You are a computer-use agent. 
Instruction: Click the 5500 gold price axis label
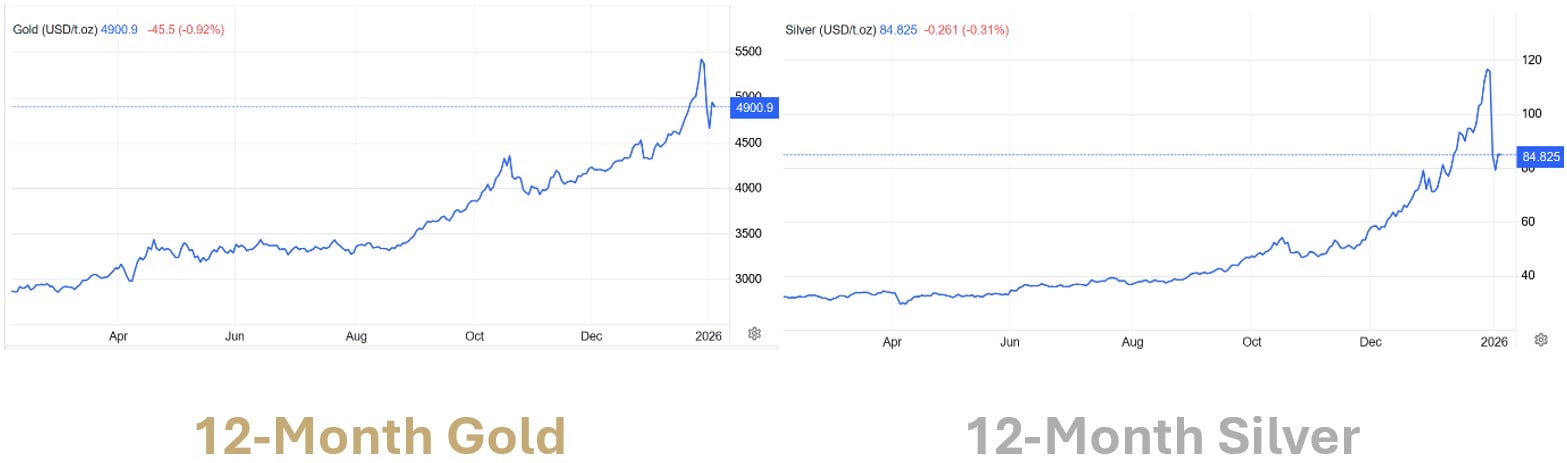click(x=750, y=52)
